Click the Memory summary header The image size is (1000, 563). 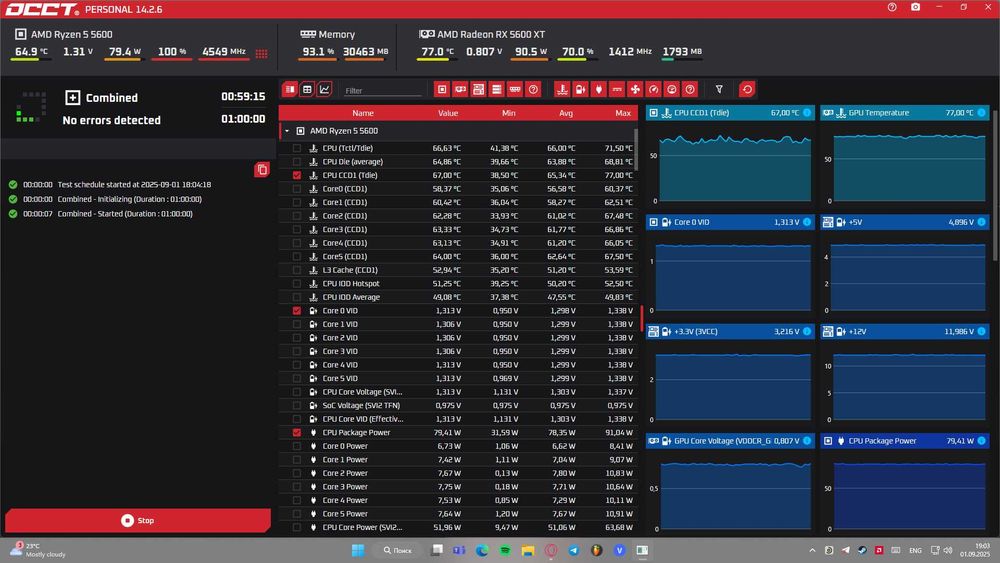328,34
